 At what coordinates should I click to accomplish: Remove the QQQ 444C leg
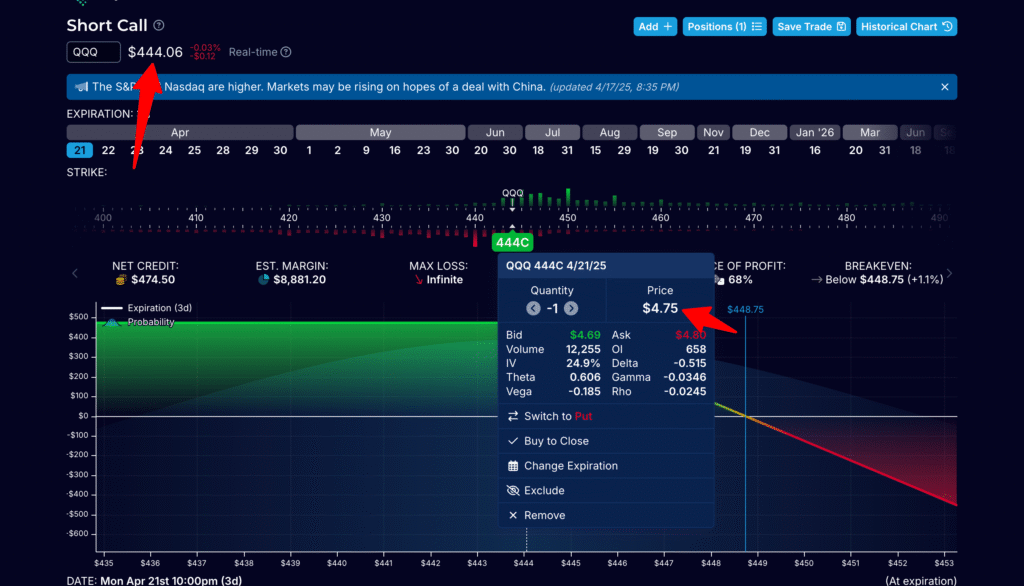click(605, 515)
